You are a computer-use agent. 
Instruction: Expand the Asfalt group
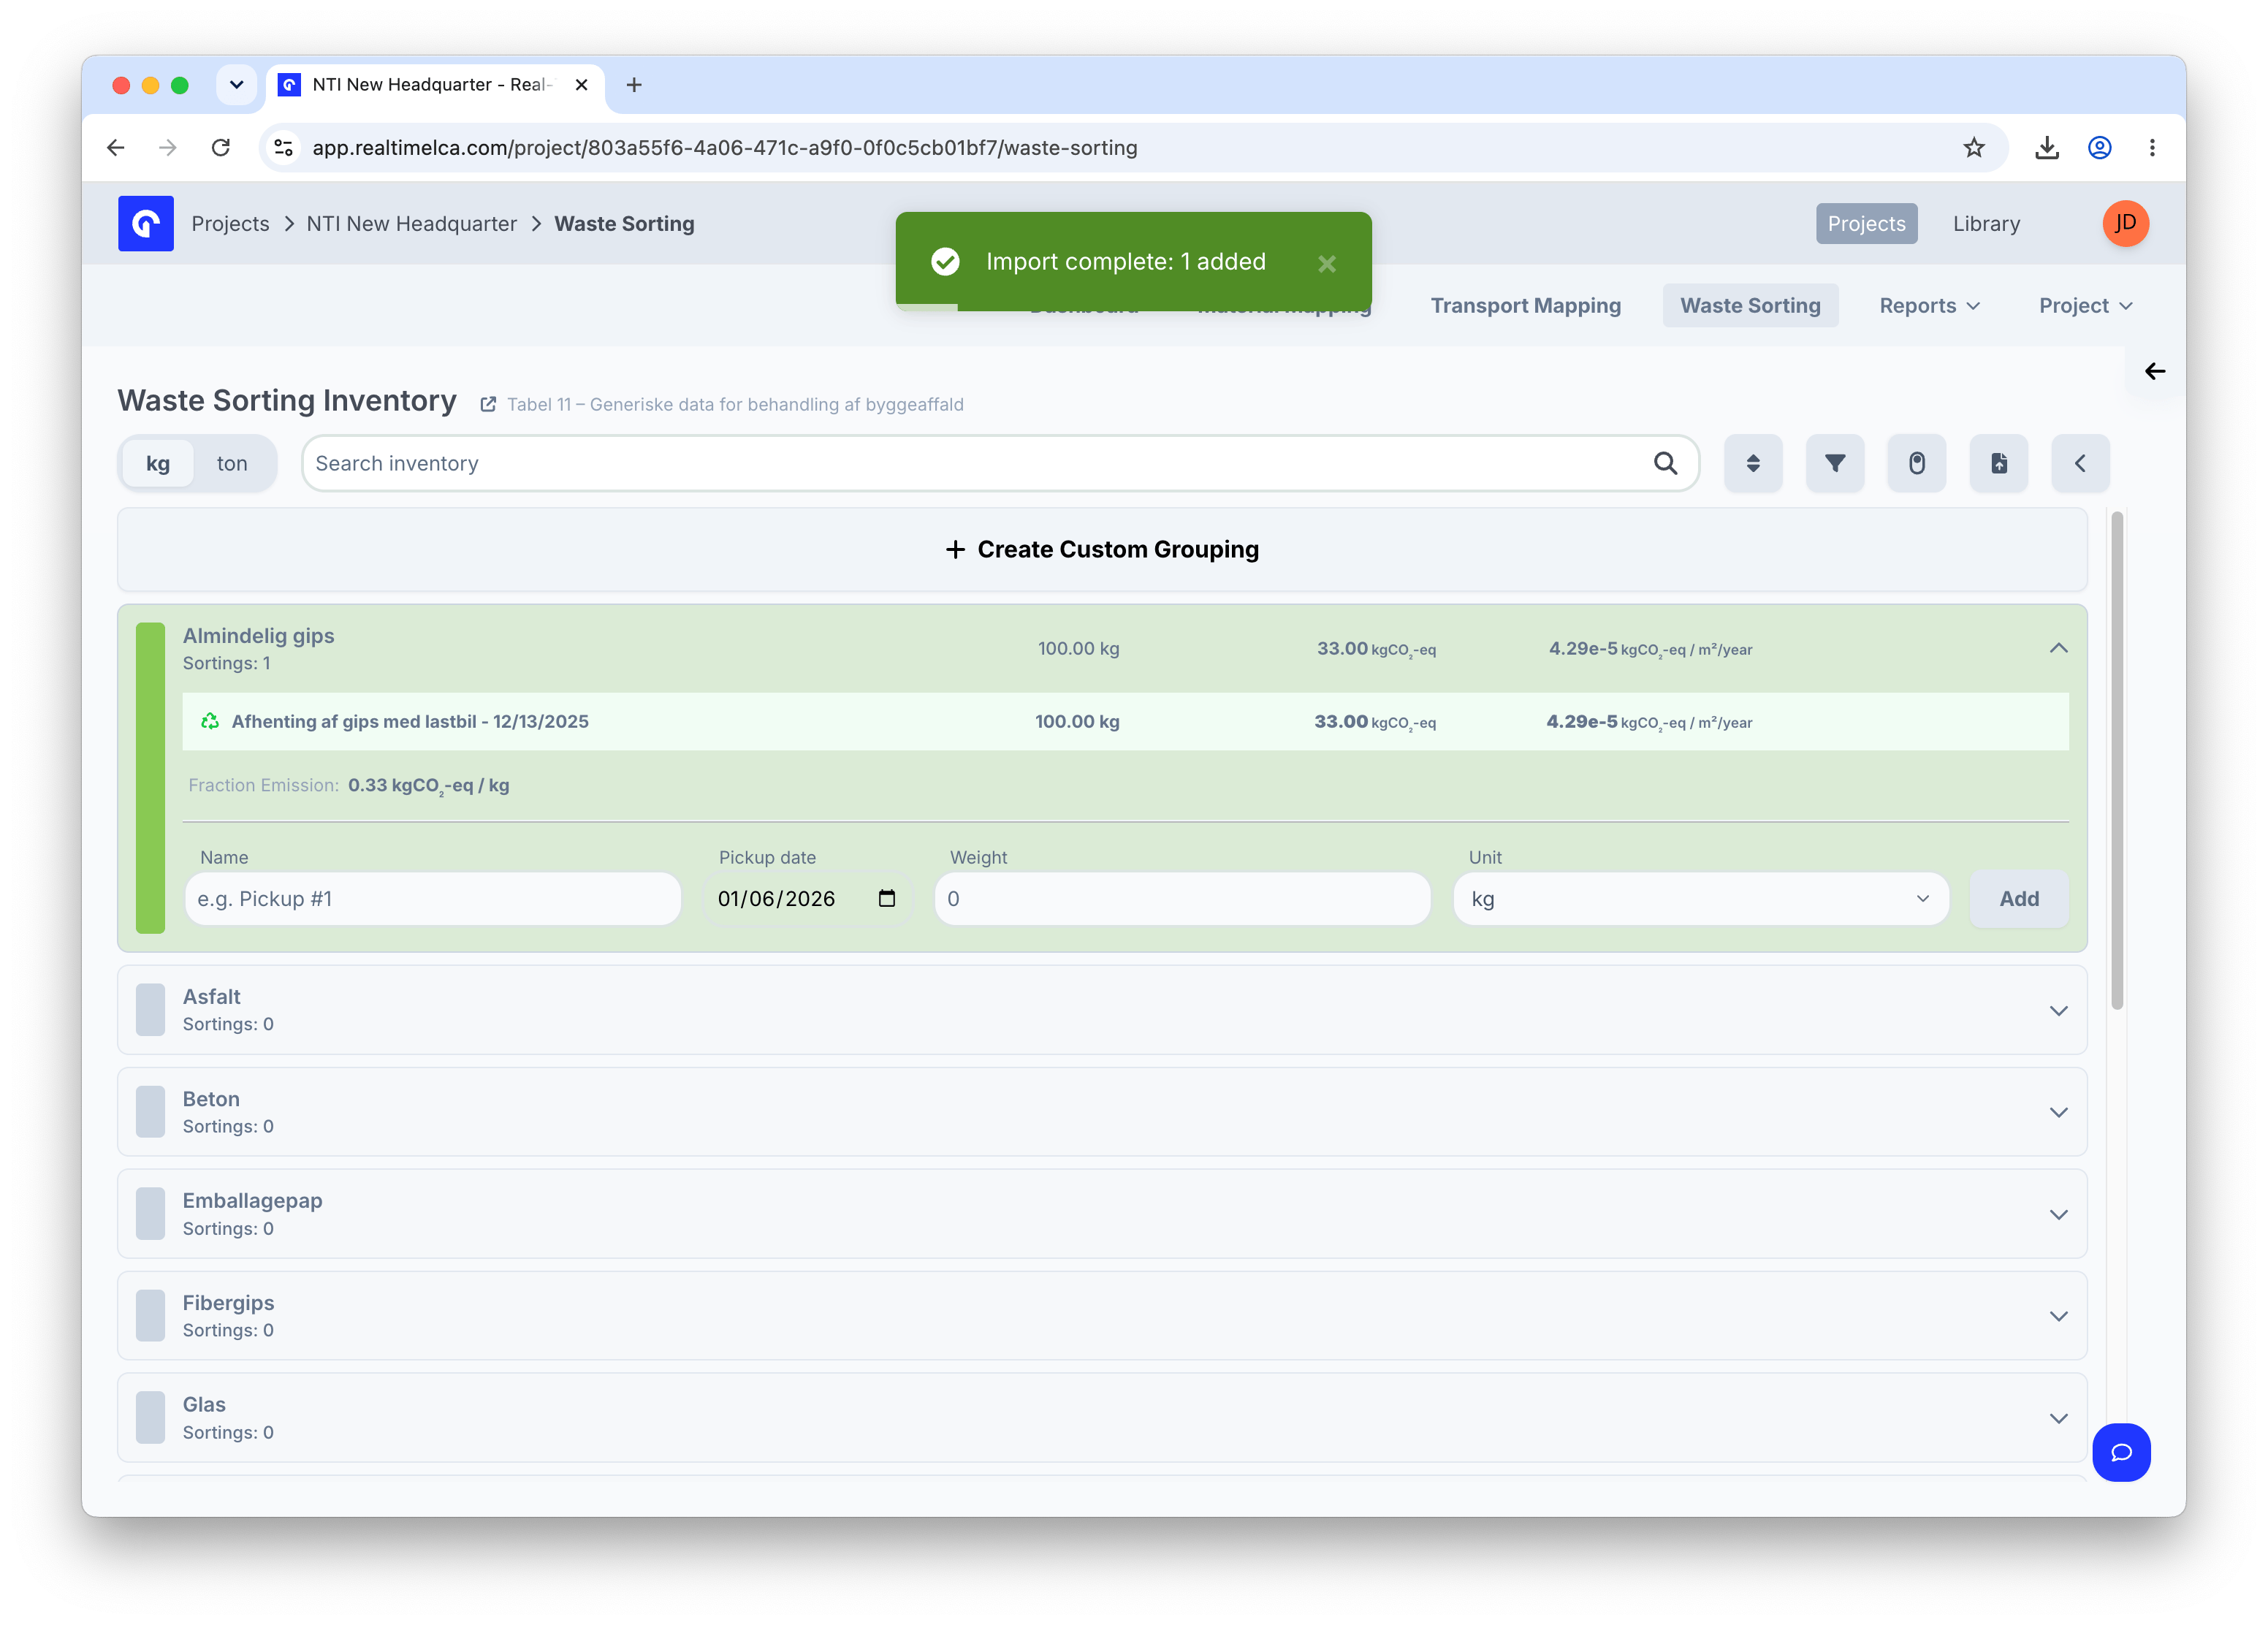point(2058,1010)
